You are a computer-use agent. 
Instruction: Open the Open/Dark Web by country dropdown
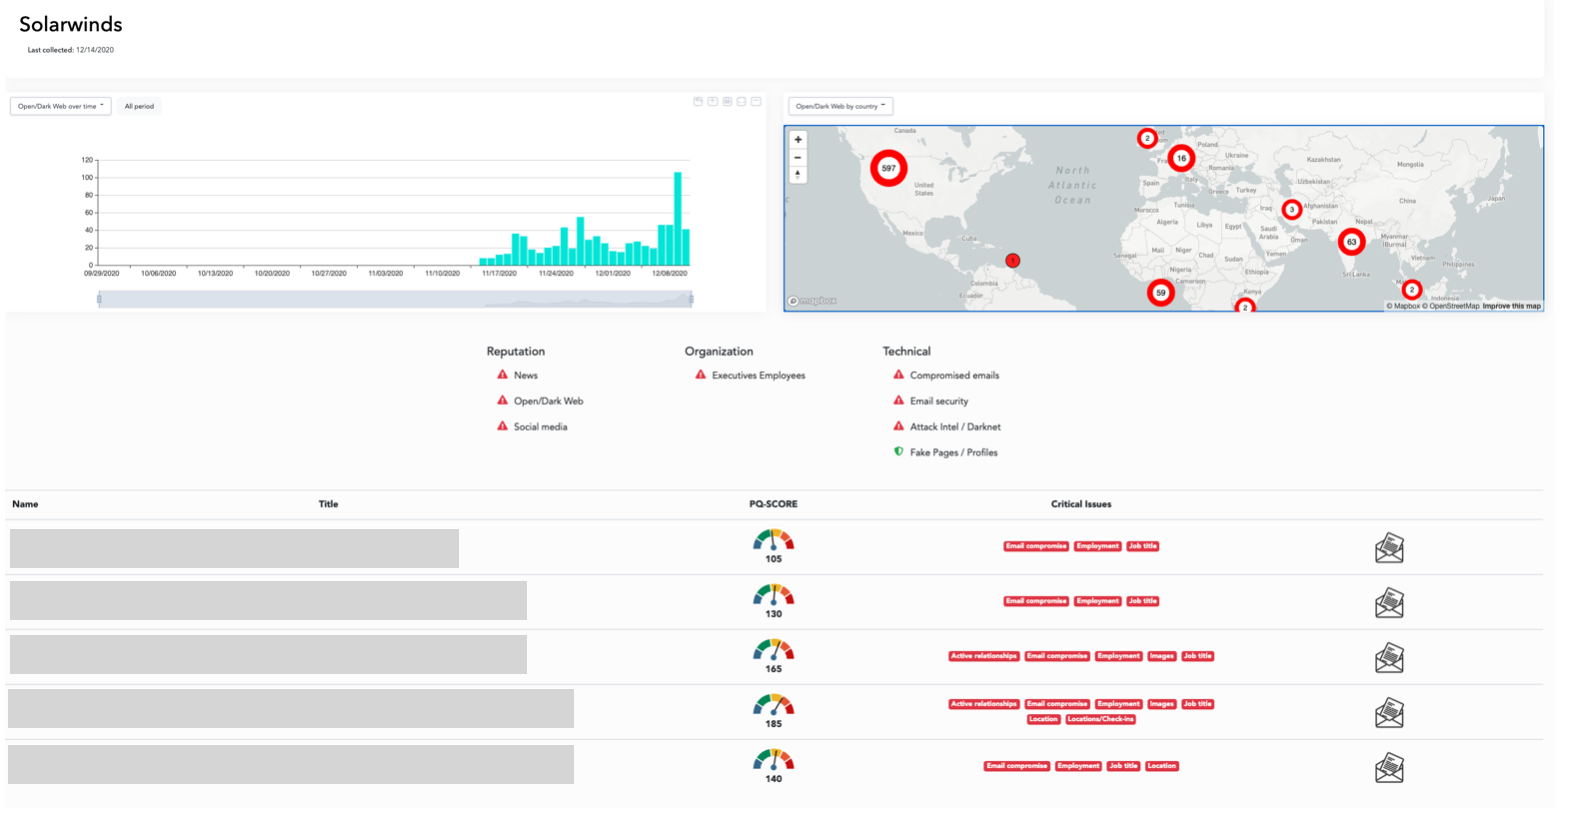click(841, 106)
